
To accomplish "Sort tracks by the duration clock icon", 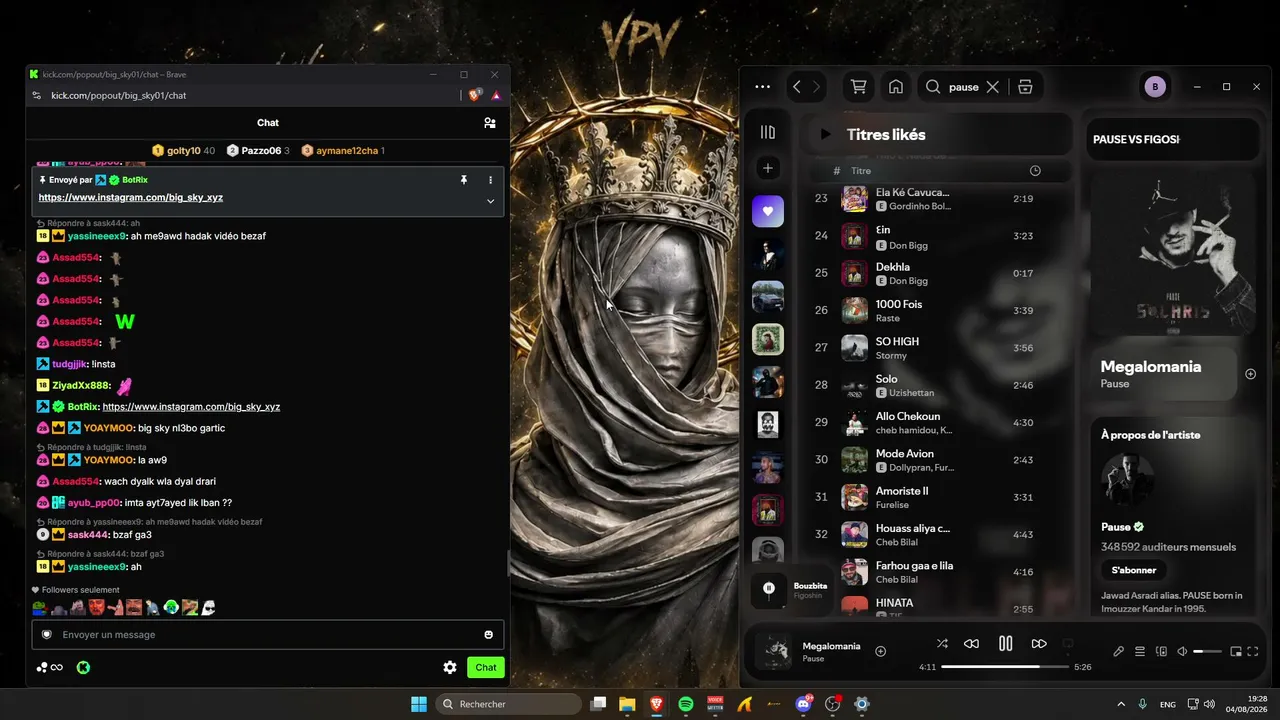I will point(1035,171).
